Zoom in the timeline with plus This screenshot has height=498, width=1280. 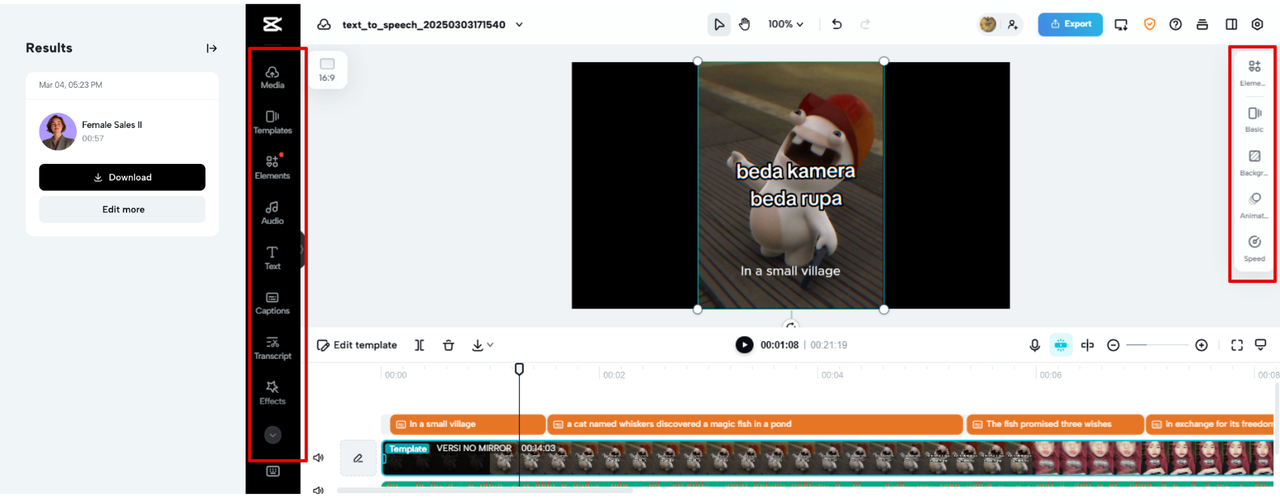[1201, 345]
